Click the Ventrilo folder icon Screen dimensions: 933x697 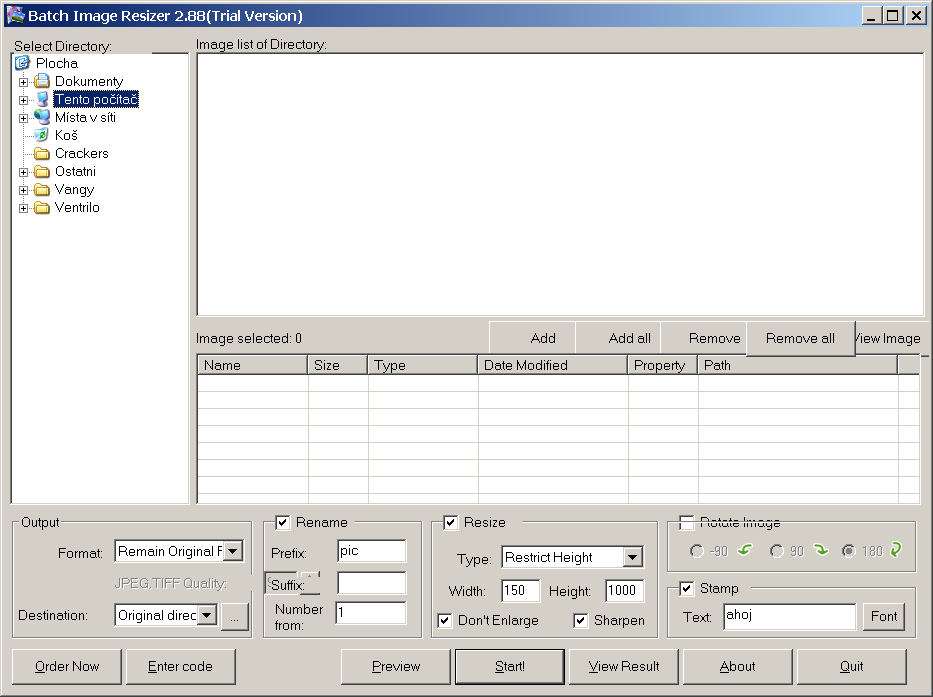pyautogui.click(x=41, y=207)
